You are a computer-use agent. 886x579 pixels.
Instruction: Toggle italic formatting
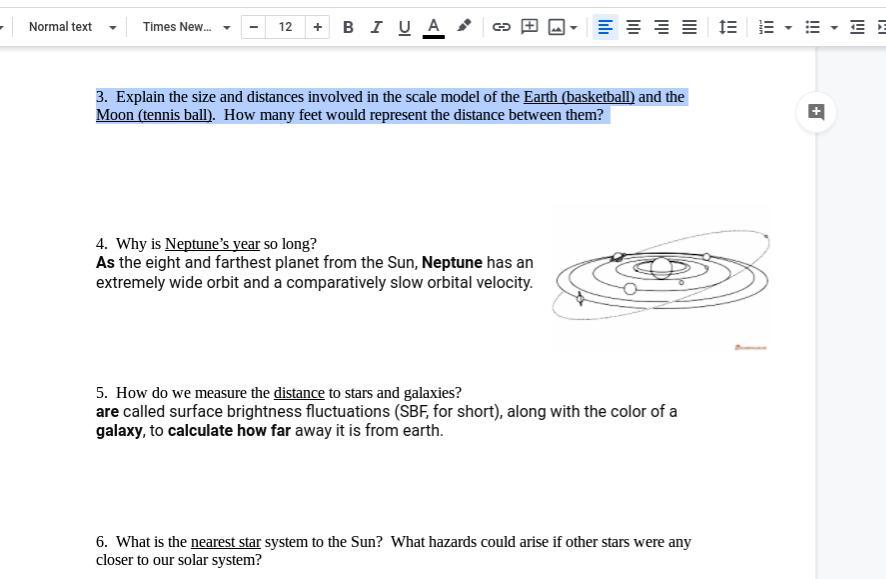point(376,27)
